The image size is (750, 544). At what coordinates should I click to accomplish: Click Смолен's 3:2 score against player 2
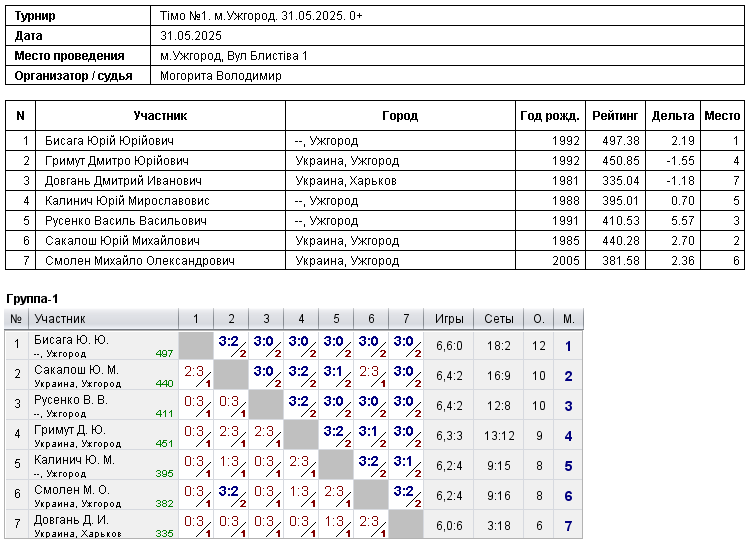pyautogui.click(x=229, y=491)
